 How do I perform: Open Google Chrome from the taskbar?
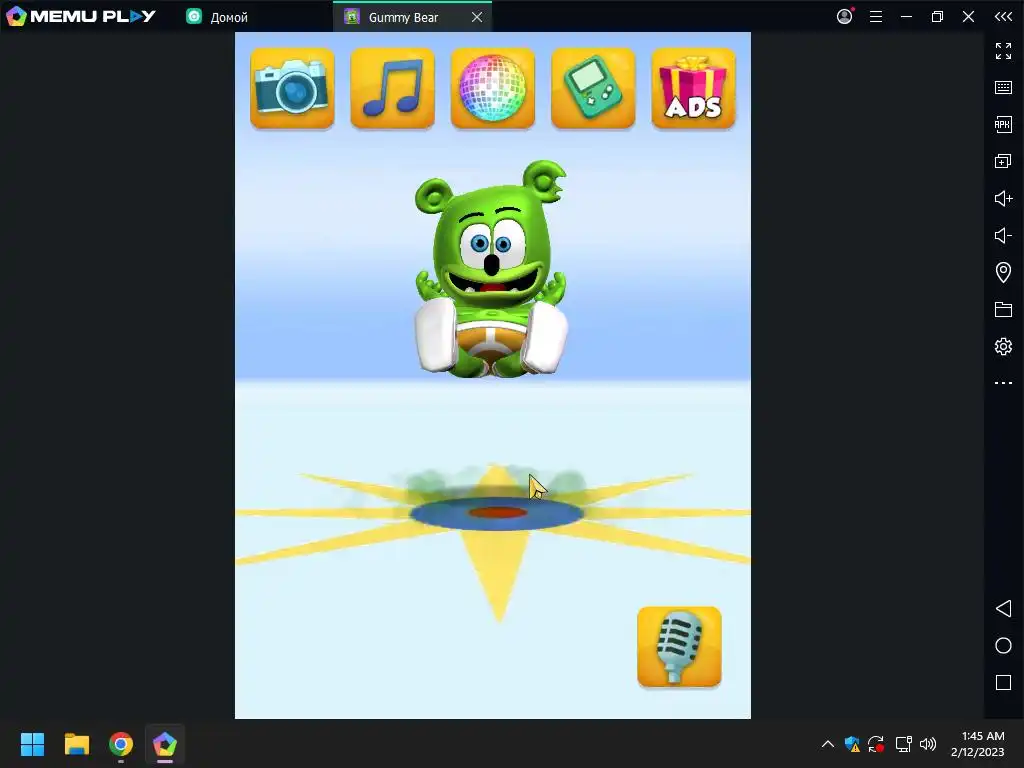pos(121,744)
